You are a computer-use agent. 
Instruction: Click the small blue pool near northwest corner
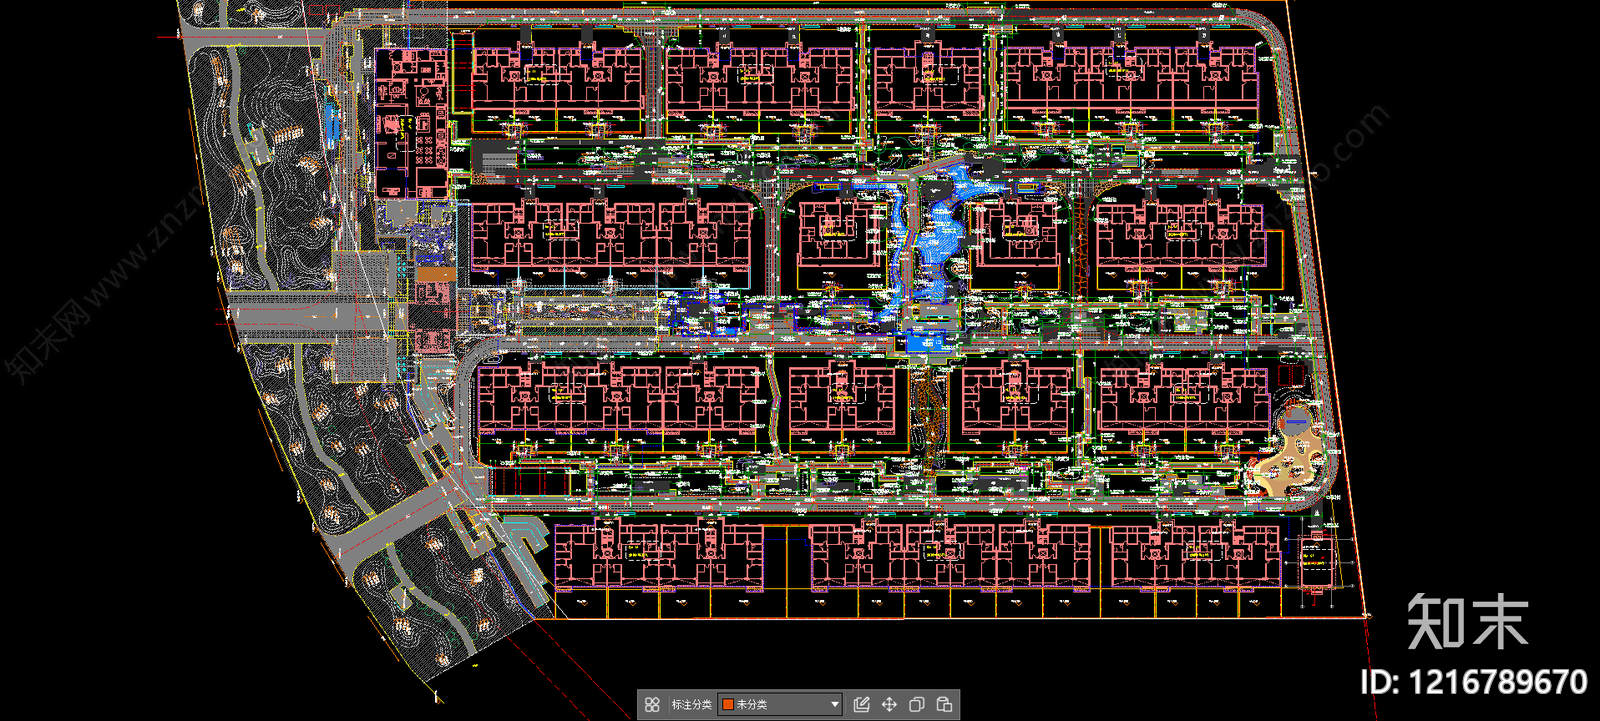331,124
